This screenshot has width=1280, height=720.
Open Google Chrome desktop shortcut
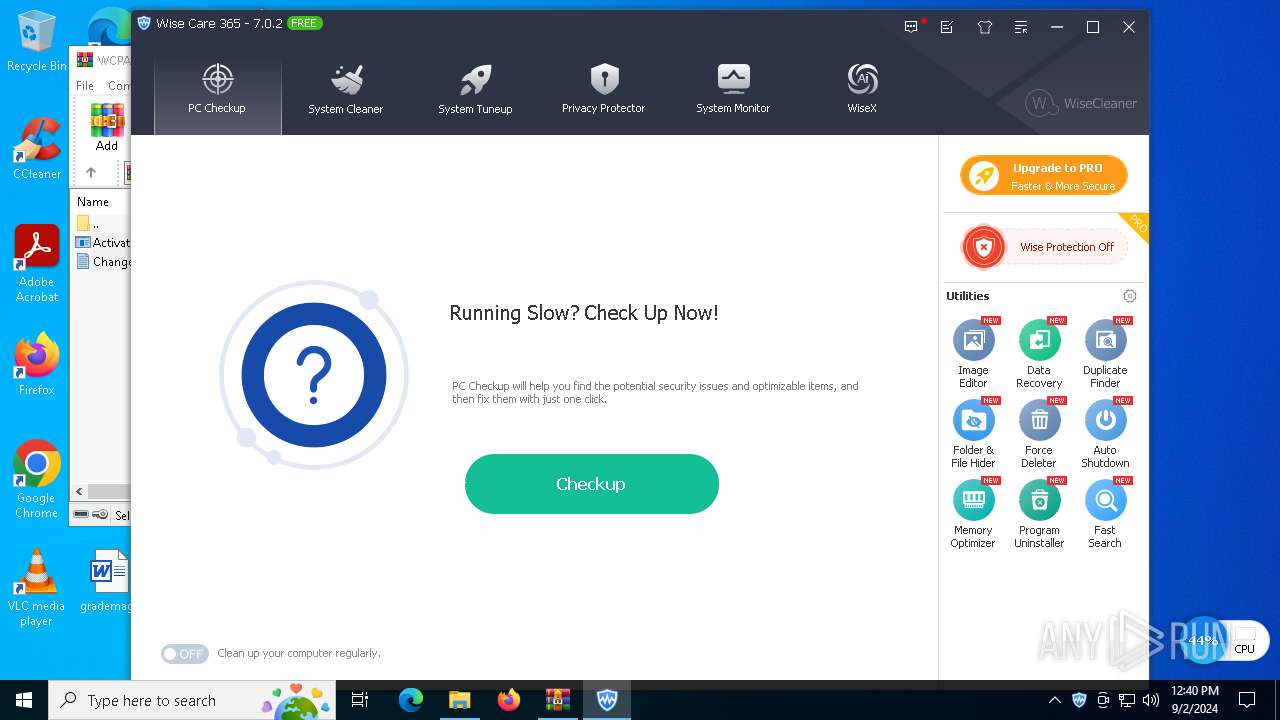37,480
